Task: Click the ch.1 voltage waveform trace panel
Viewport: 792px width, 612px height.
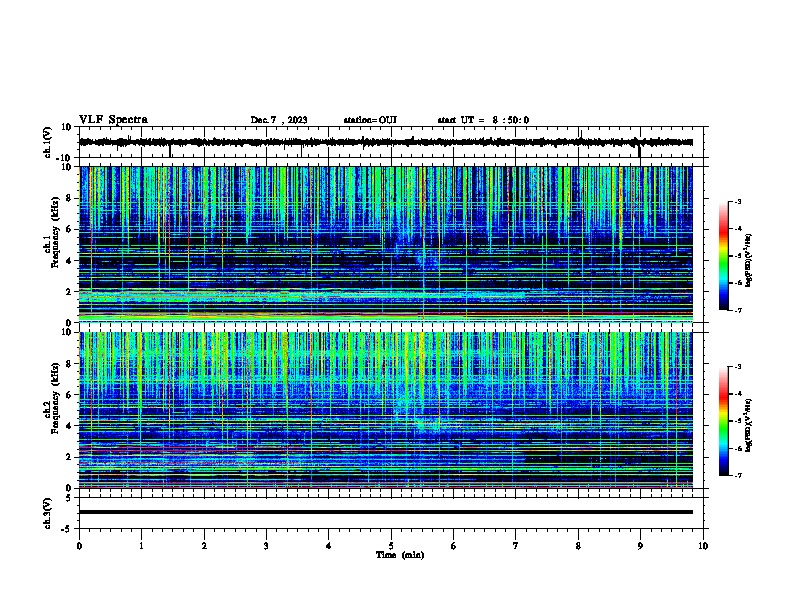Action: coord(393,142)
